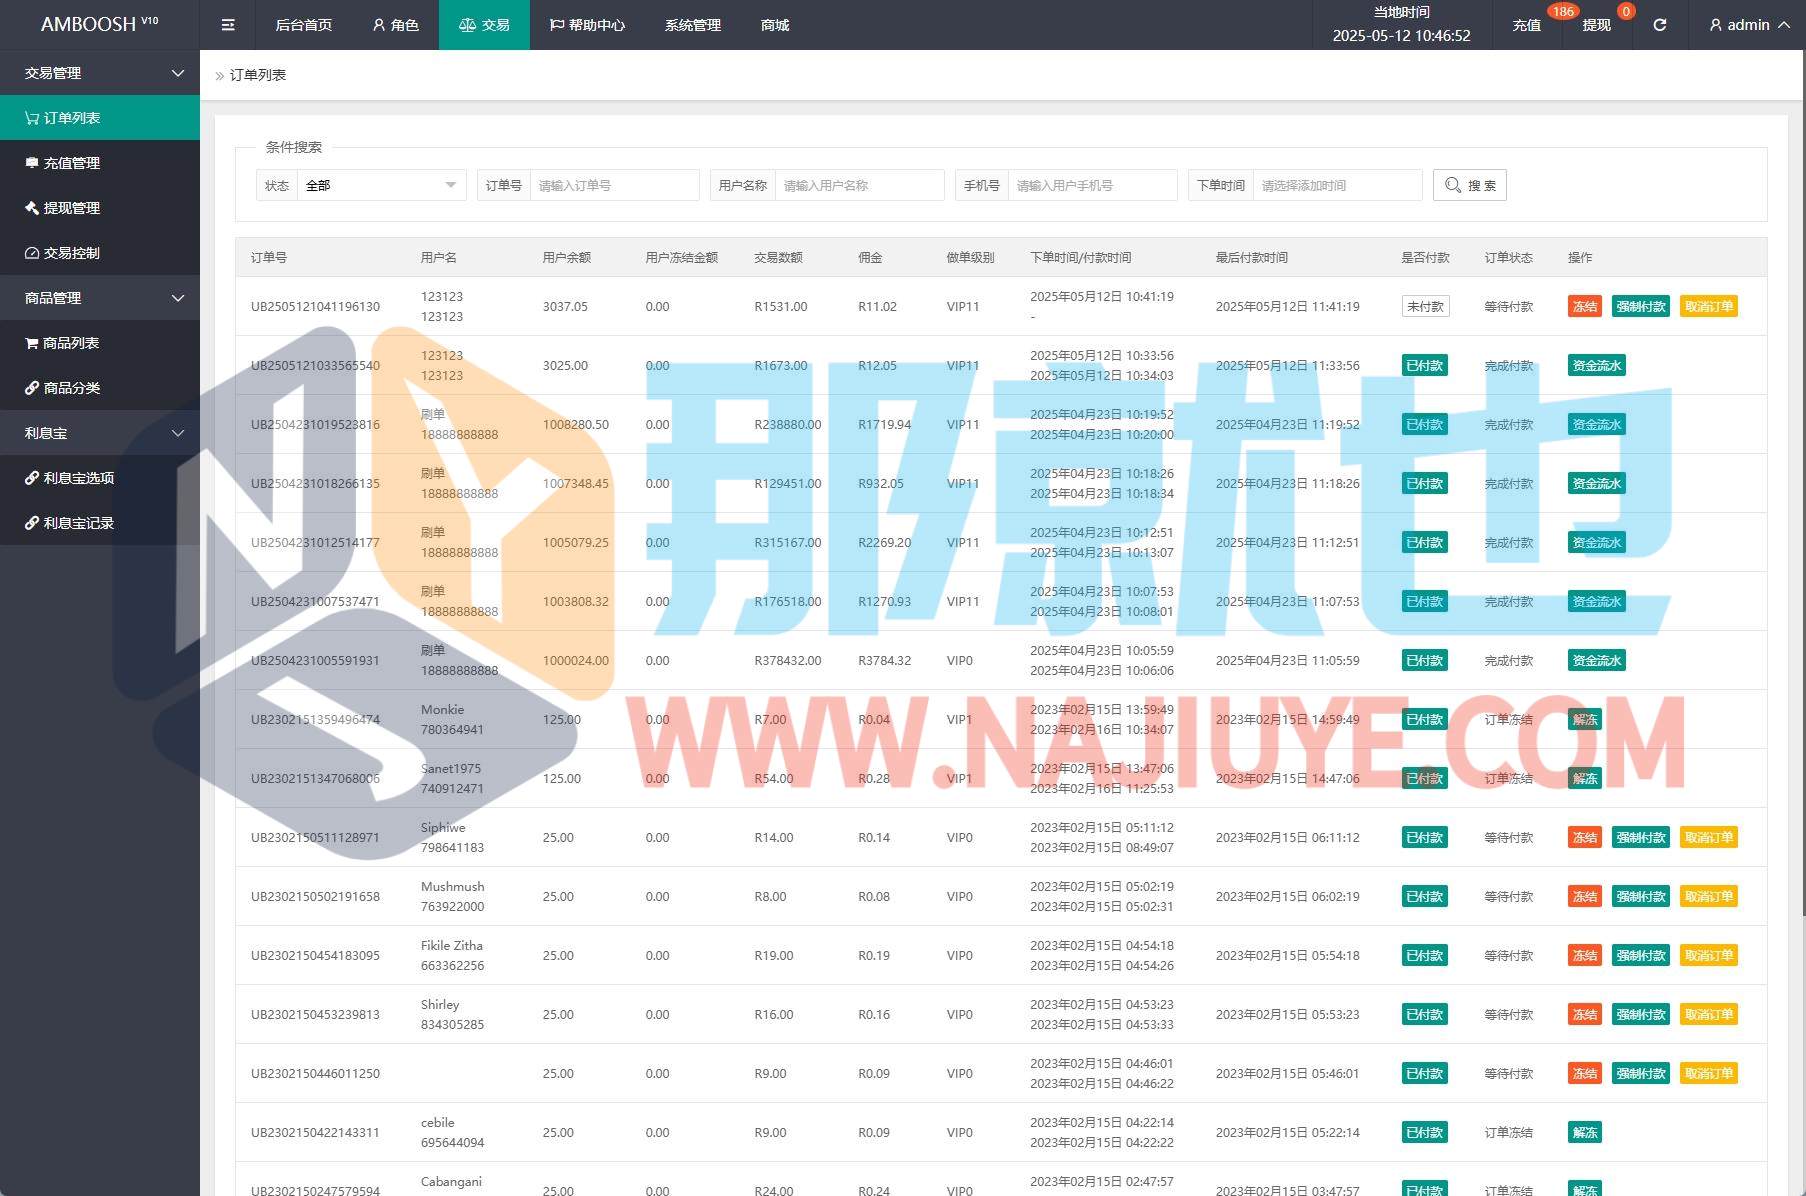Click the link icon beside 商品分类
This screenshot has height=1196, width=1806.
click(32, 388)
